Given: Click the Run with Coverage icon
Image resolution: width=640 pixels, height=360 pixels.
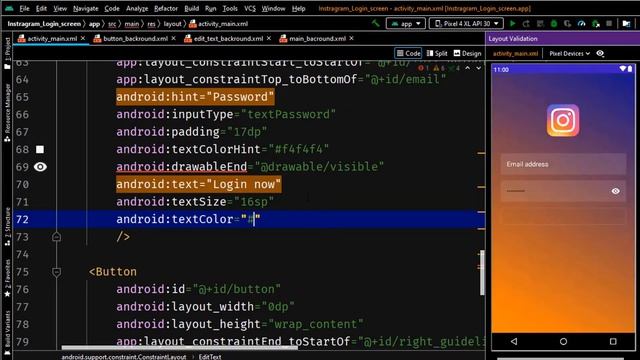Looking at the screenshot, I should tap(568, 24).
